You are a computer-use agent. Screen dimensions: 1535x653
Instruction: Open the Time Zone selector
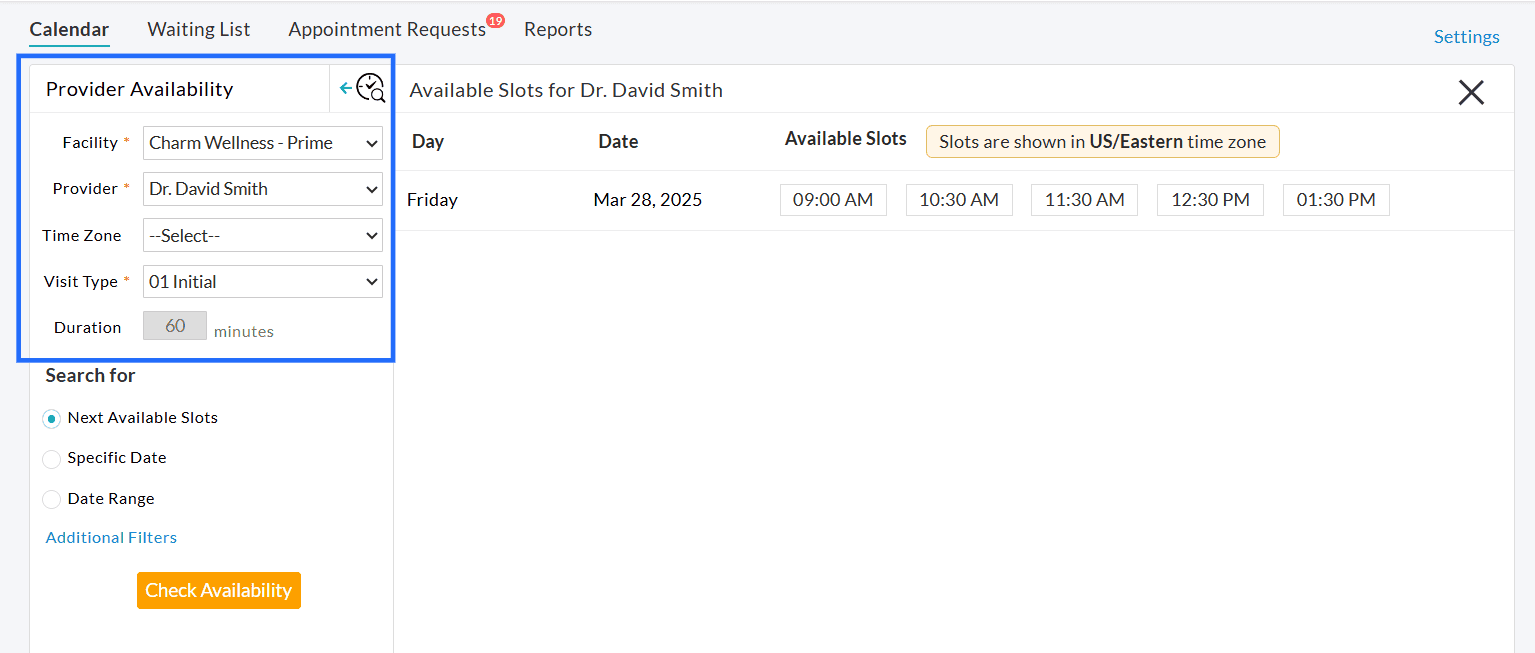tap(262, 235)
